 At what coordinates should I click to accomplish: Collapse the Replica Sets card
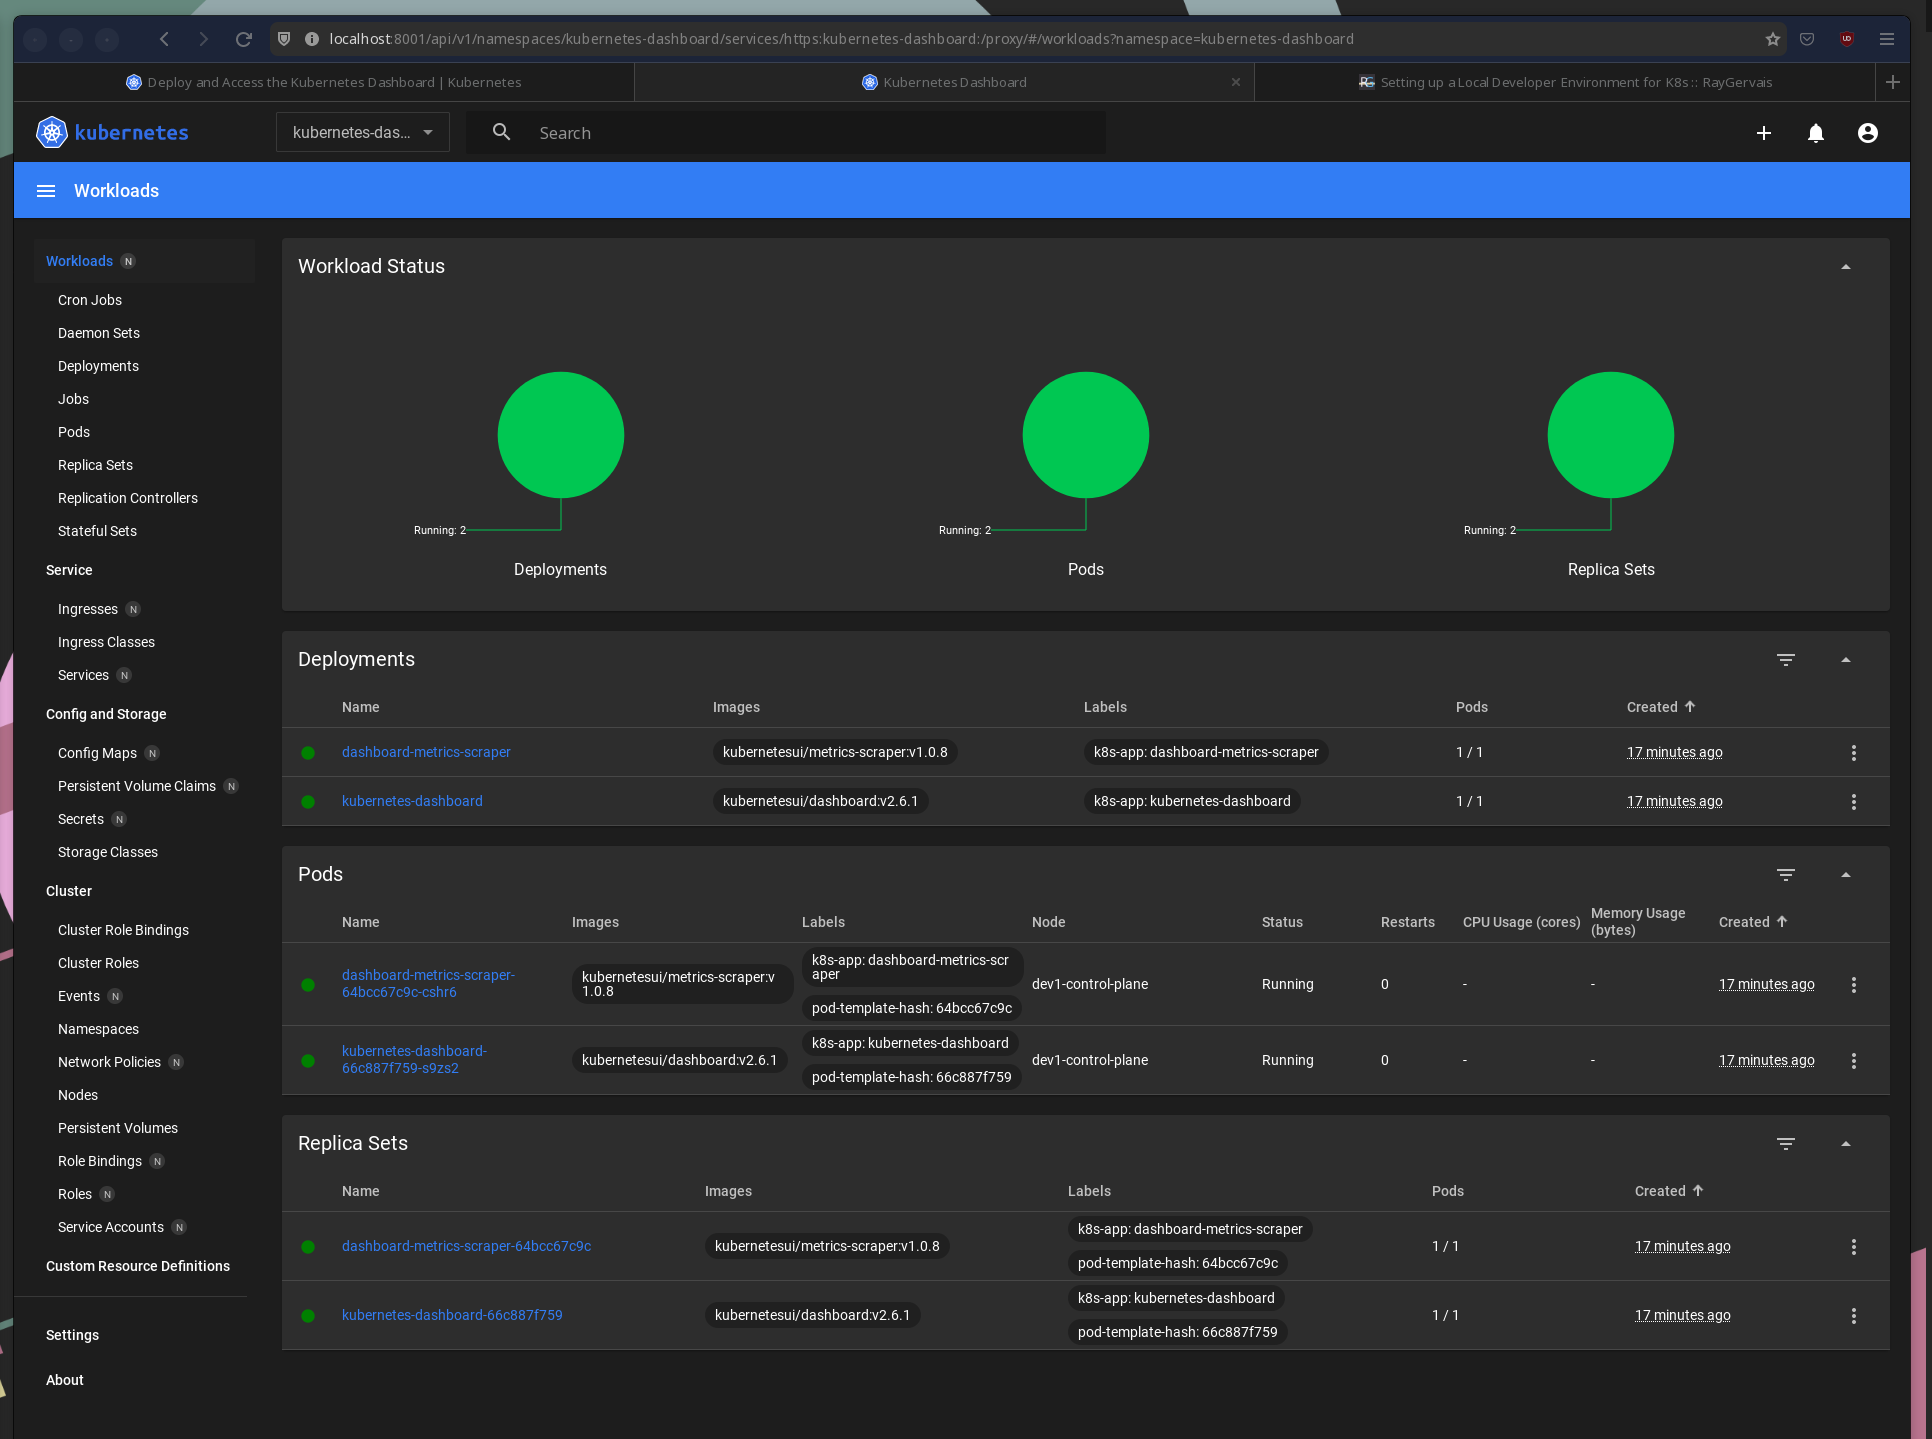tap(1846, 1144)
